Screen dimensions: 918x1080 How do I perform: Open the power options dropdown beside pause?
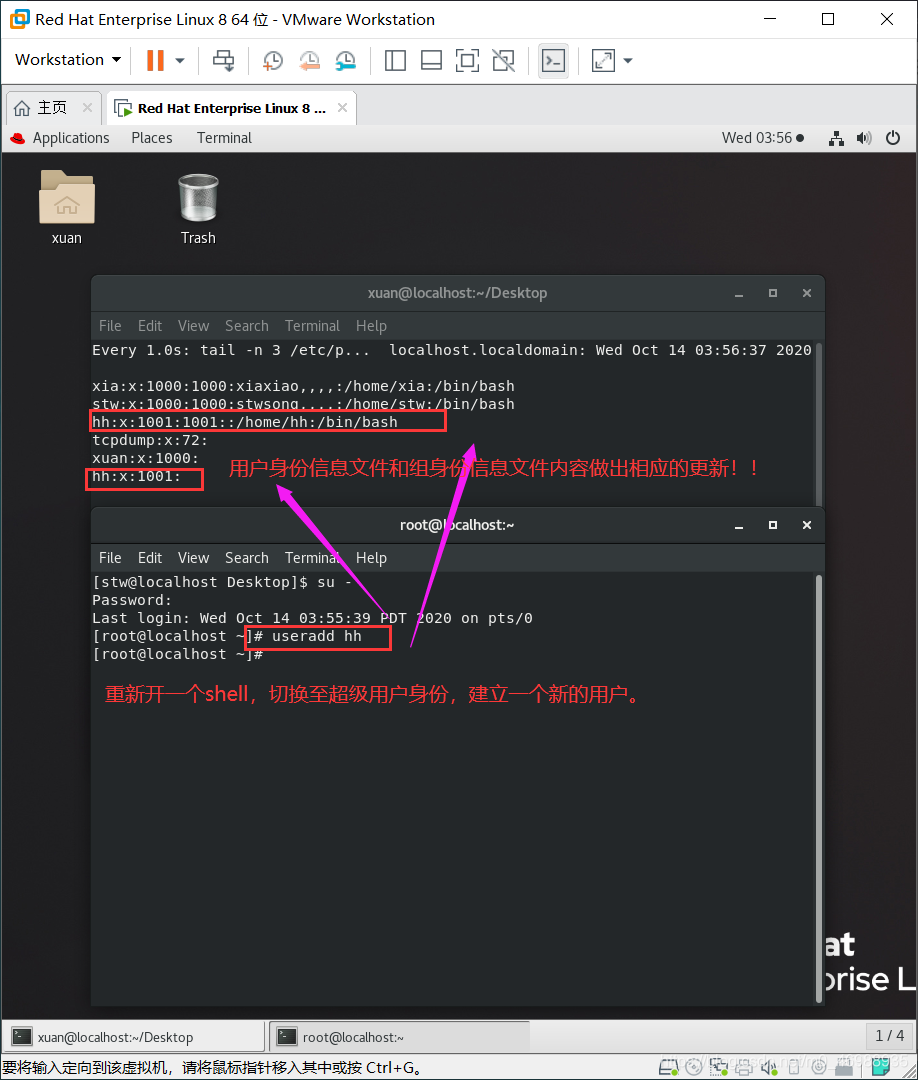(180, 61)
